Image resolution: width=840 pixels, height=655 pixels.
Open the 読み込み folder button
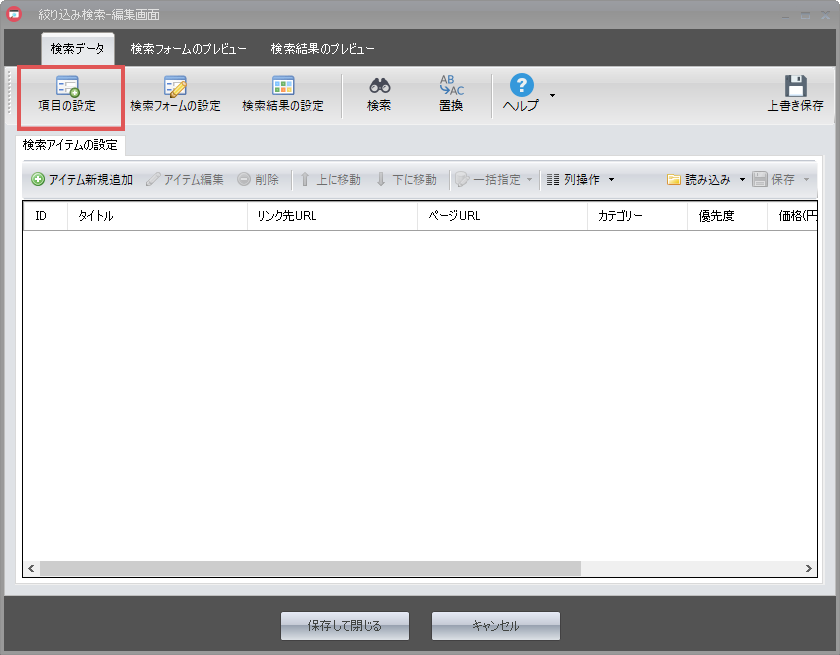pyautogui.click(x=700, y=180)
